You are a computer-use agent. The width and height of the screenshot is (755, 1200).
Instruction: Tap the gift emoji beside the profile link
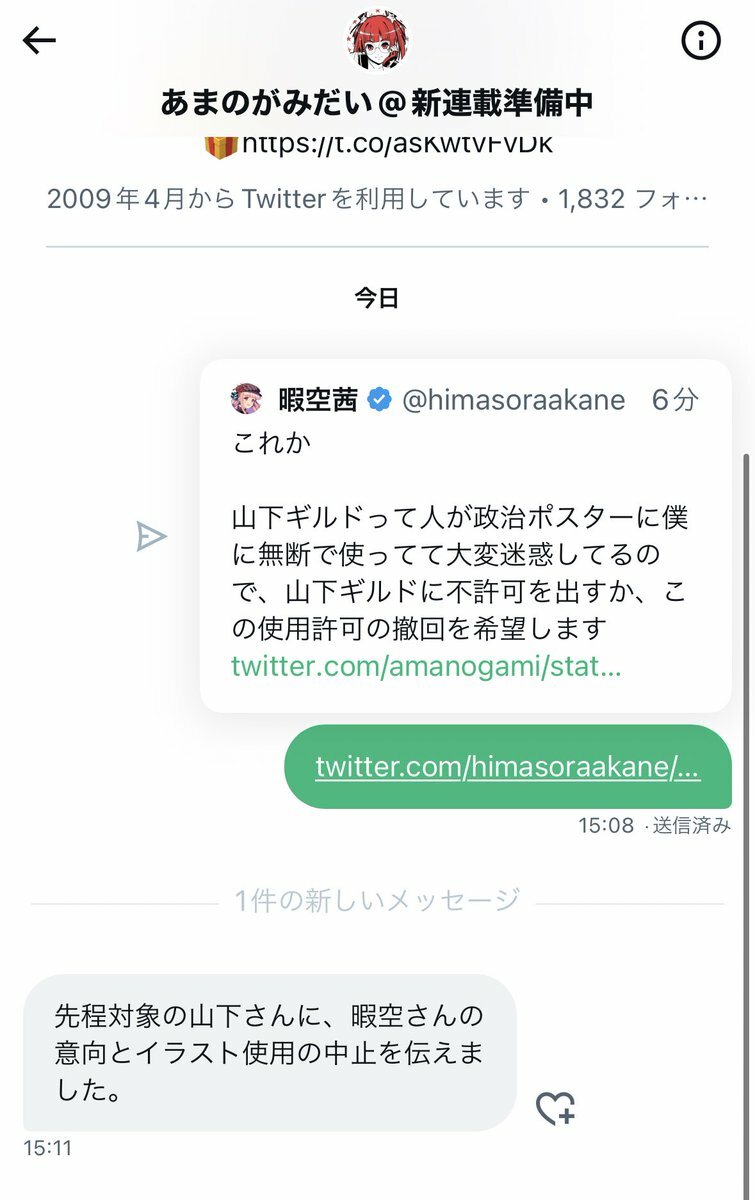click(219, 145)
